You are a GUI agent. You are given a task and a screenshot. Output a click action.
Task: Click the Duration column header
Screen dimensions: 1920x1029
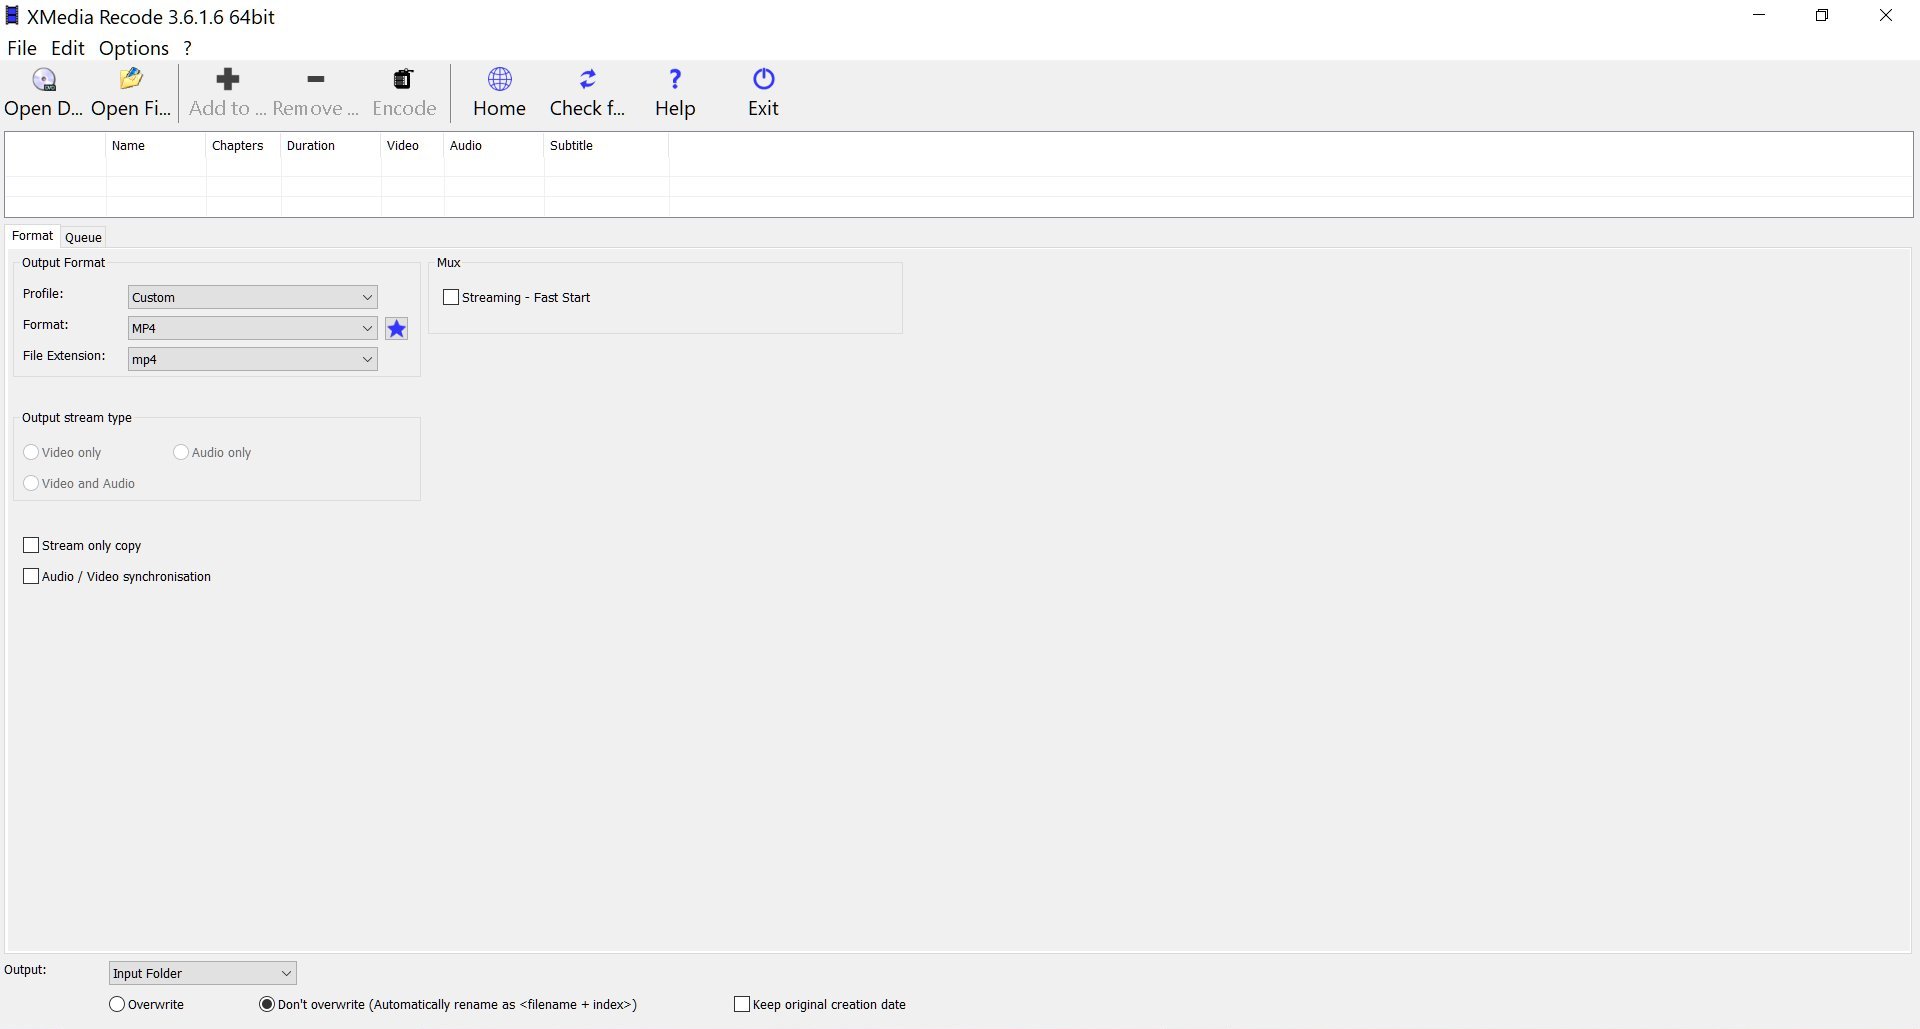[x=331, y=146]
